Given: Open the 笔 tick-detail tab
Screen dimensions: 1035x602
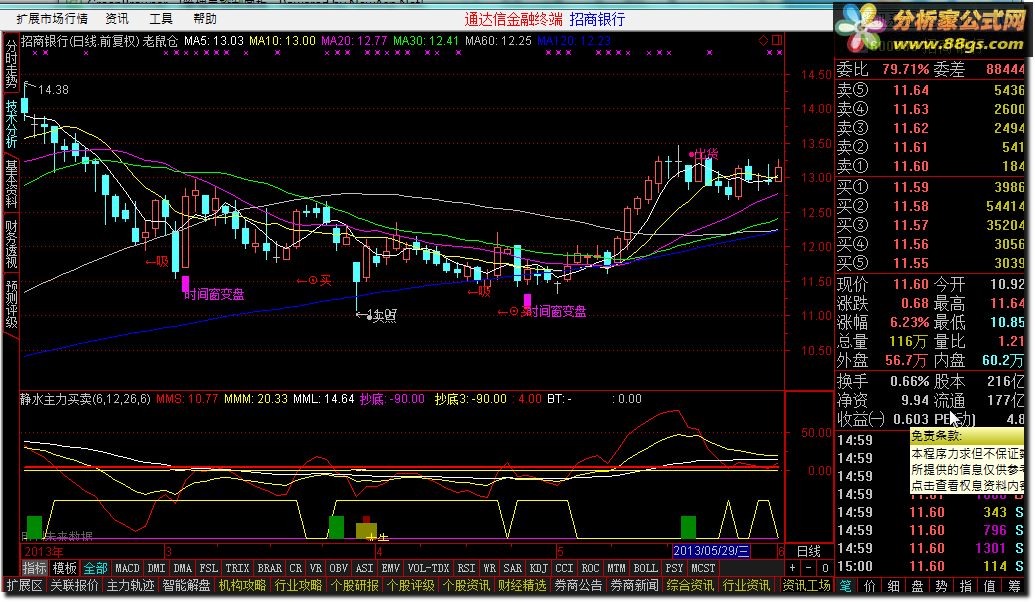Looking at the screenshot, I should coord(846,585).
